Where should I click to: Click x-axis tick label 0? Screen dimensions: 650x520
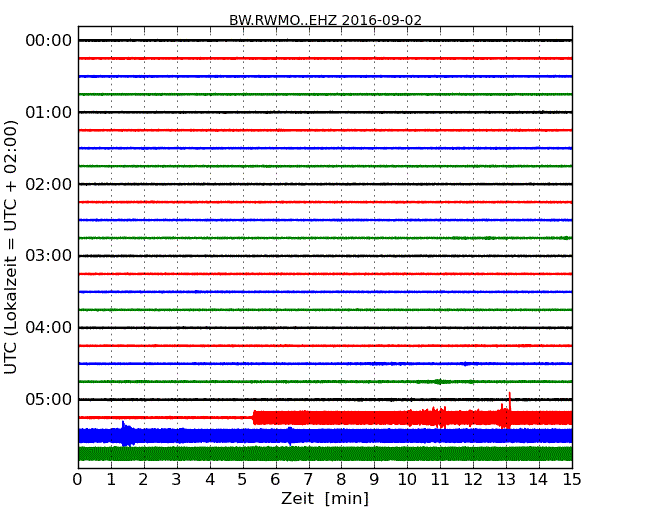point(78,480)
